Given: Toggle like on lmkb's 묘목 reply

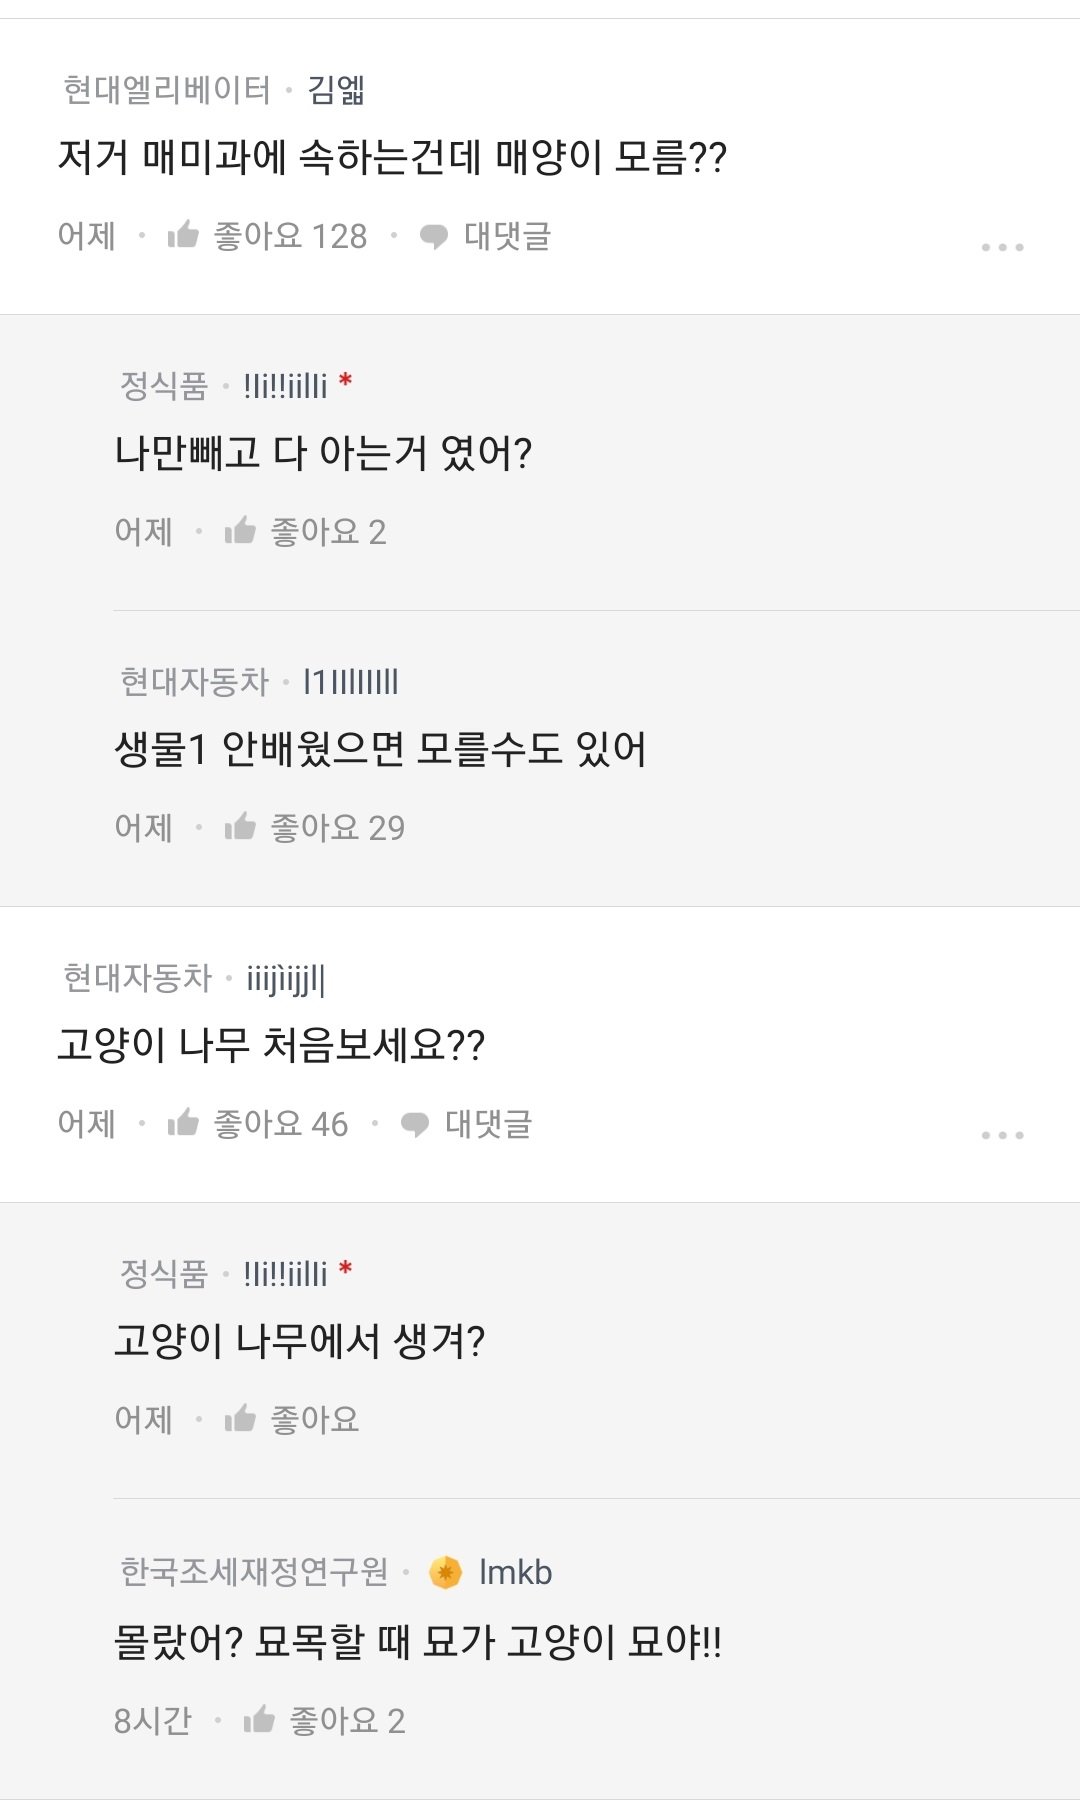Looking at the screenshot, I should click(x=259, y=1720).
